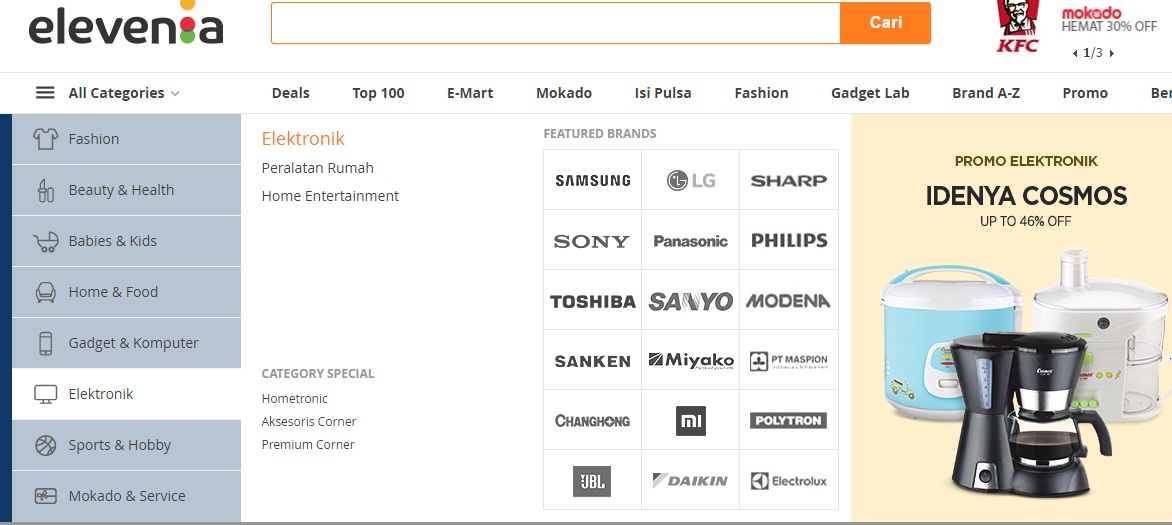Viewport: 1172px width, 525px height.
Task: Select the Panasonic brand logo
Action: 691,241
